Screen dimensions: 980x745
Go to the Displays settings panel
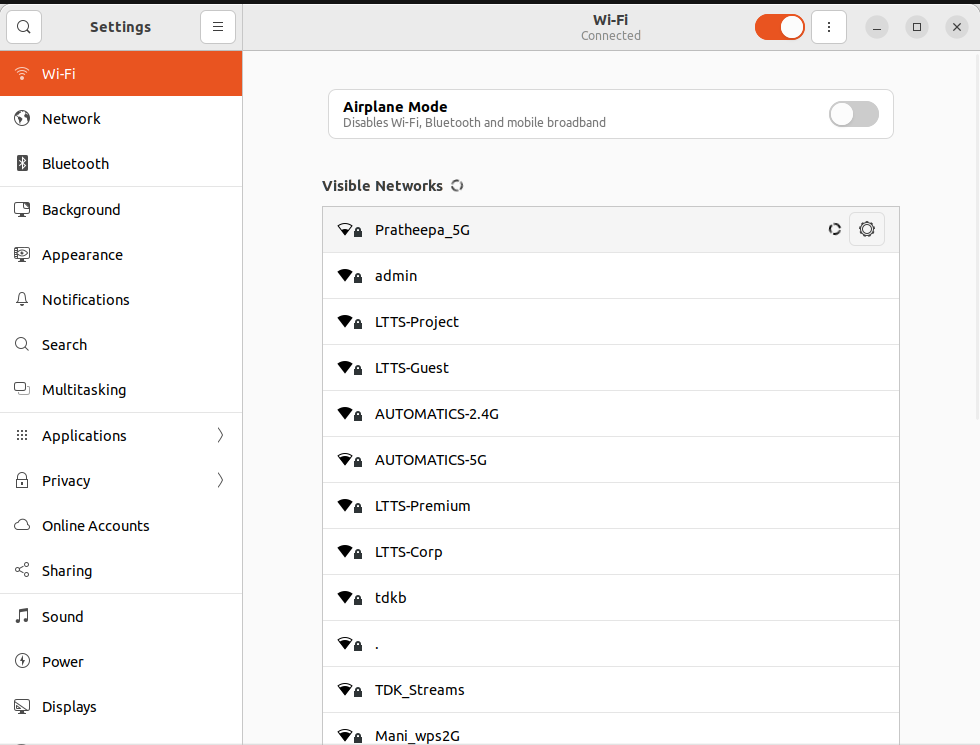click(x=69, y=707)
